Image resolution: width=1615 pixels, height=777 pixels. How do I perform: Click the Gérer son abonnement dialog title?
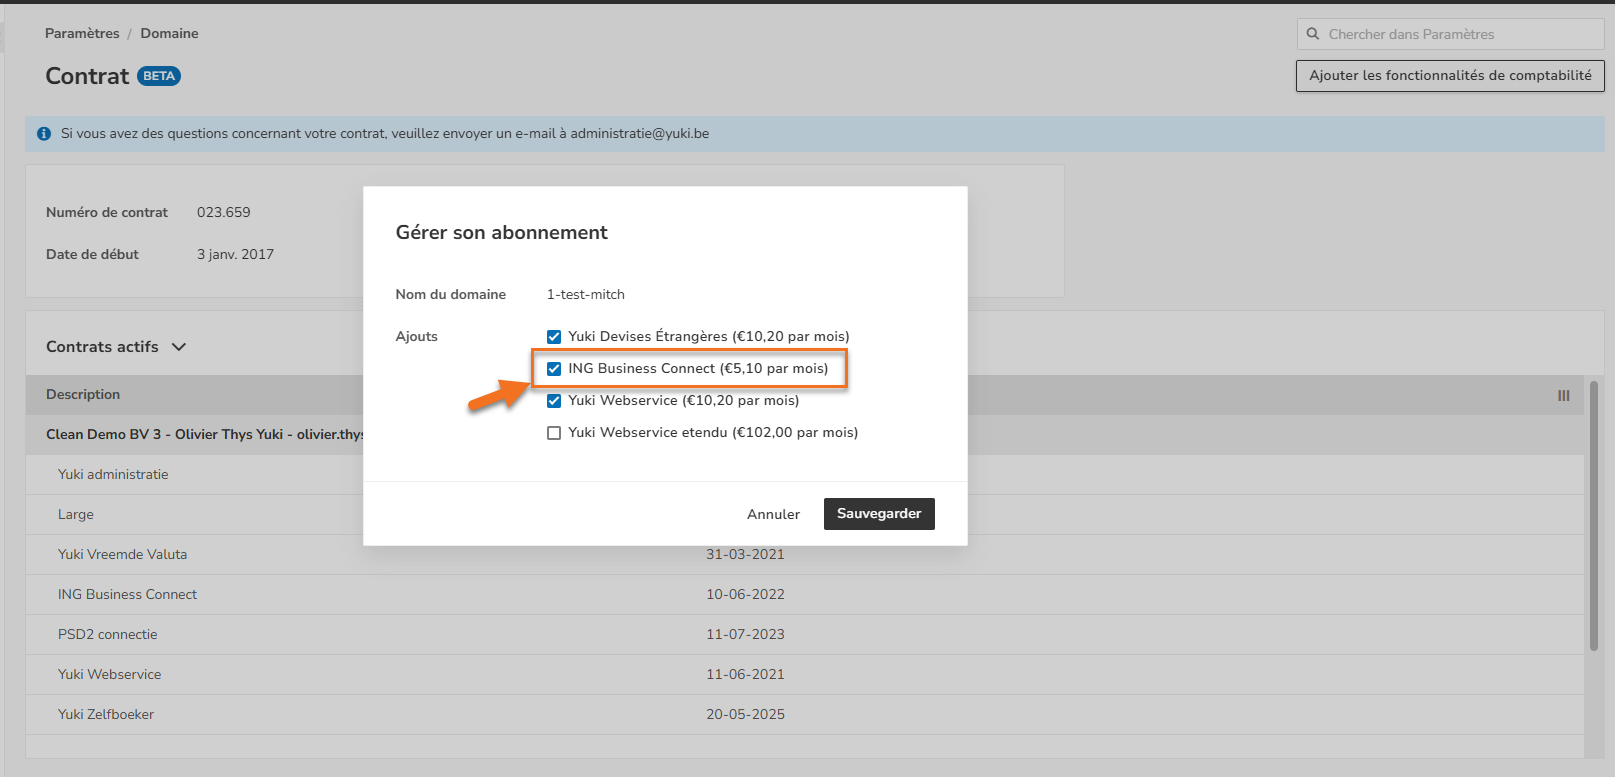502,233
